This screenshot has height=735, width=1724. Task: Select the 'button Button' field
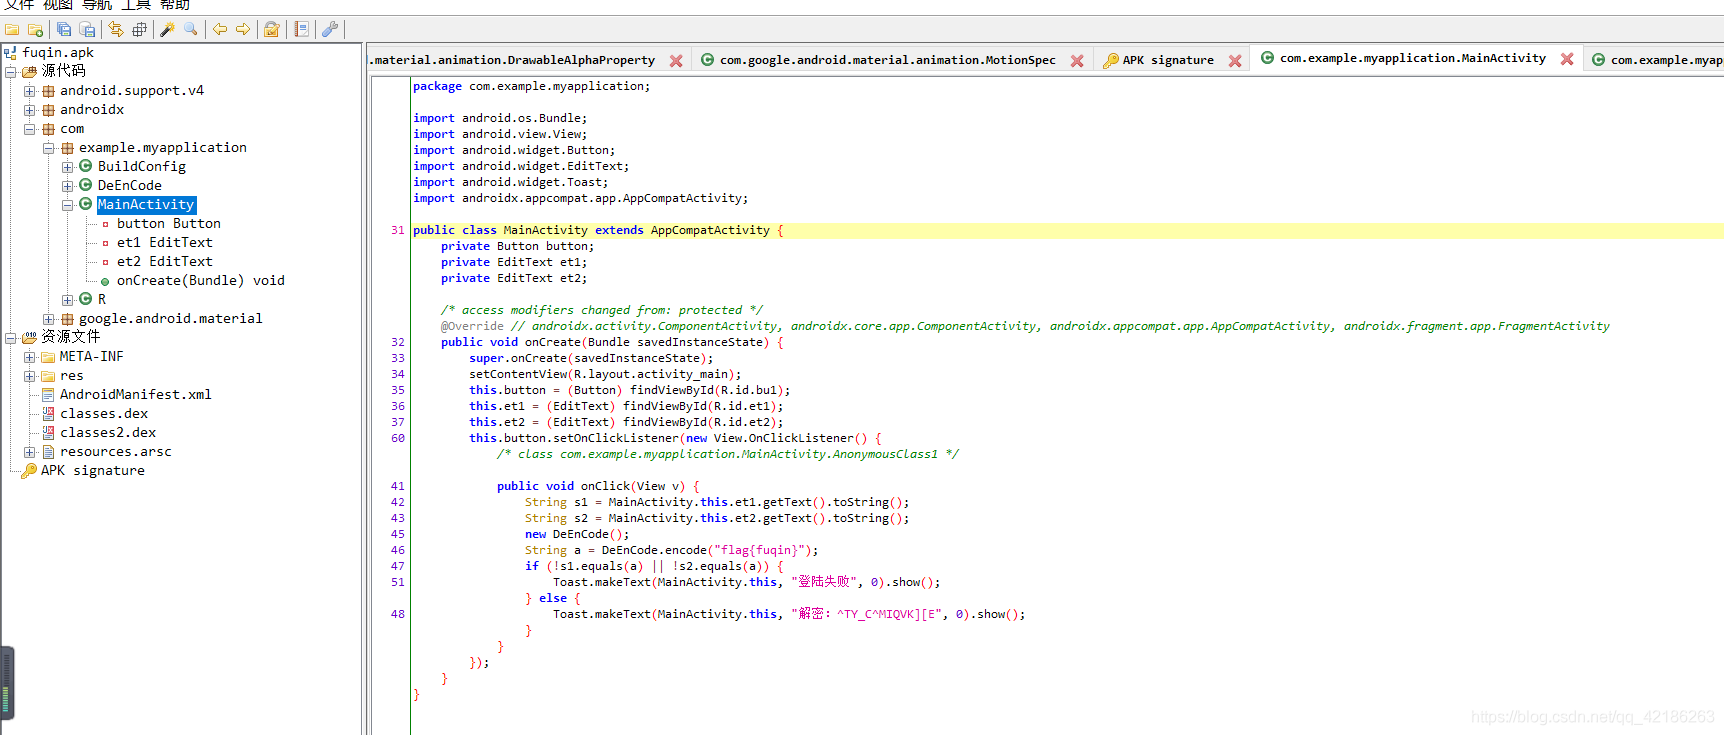[169, 223]
